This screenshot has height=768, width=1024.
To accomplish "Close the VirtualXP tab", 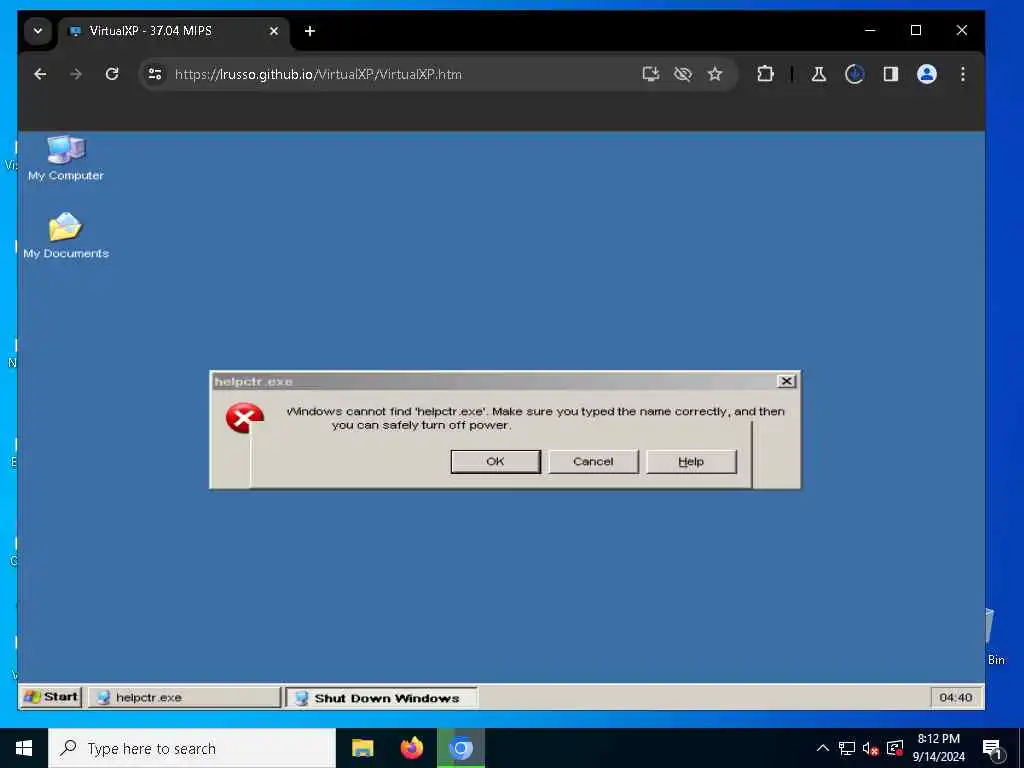I will click(x=274, y=31).
